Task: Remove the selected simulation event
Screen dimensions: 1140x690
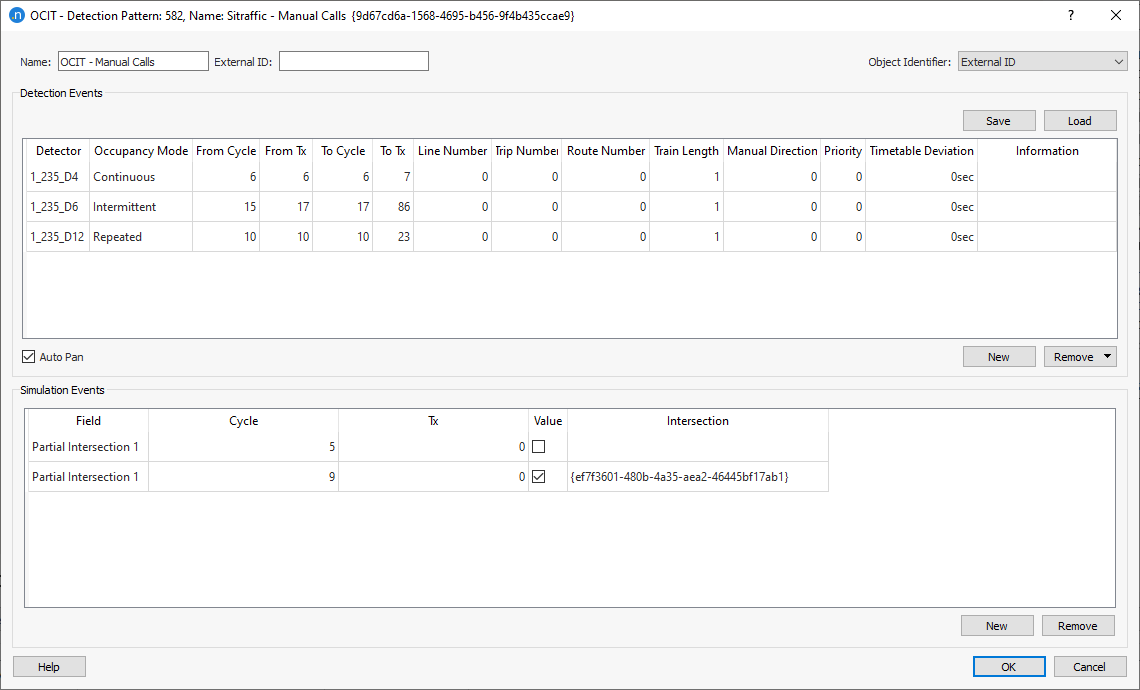Action: (x=1078, y=625)
